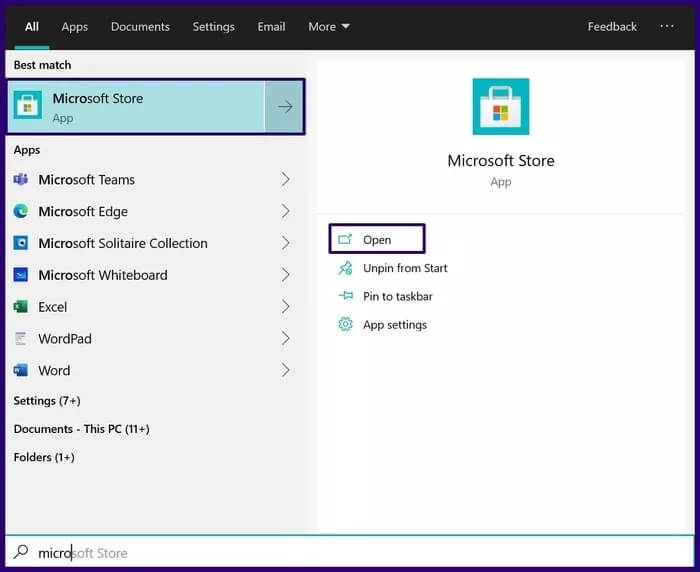Click Open to launch Microsoft Store
Screen dimensions: 700x572
tap(377, 239)
